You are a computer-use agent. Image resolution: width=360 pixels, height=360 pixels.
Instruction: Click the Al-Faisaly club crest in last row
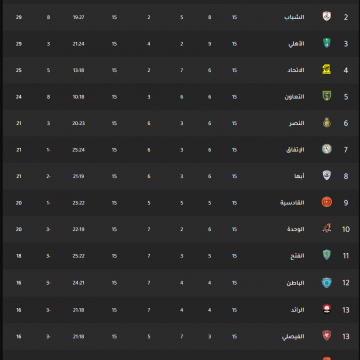pos(327,336)
